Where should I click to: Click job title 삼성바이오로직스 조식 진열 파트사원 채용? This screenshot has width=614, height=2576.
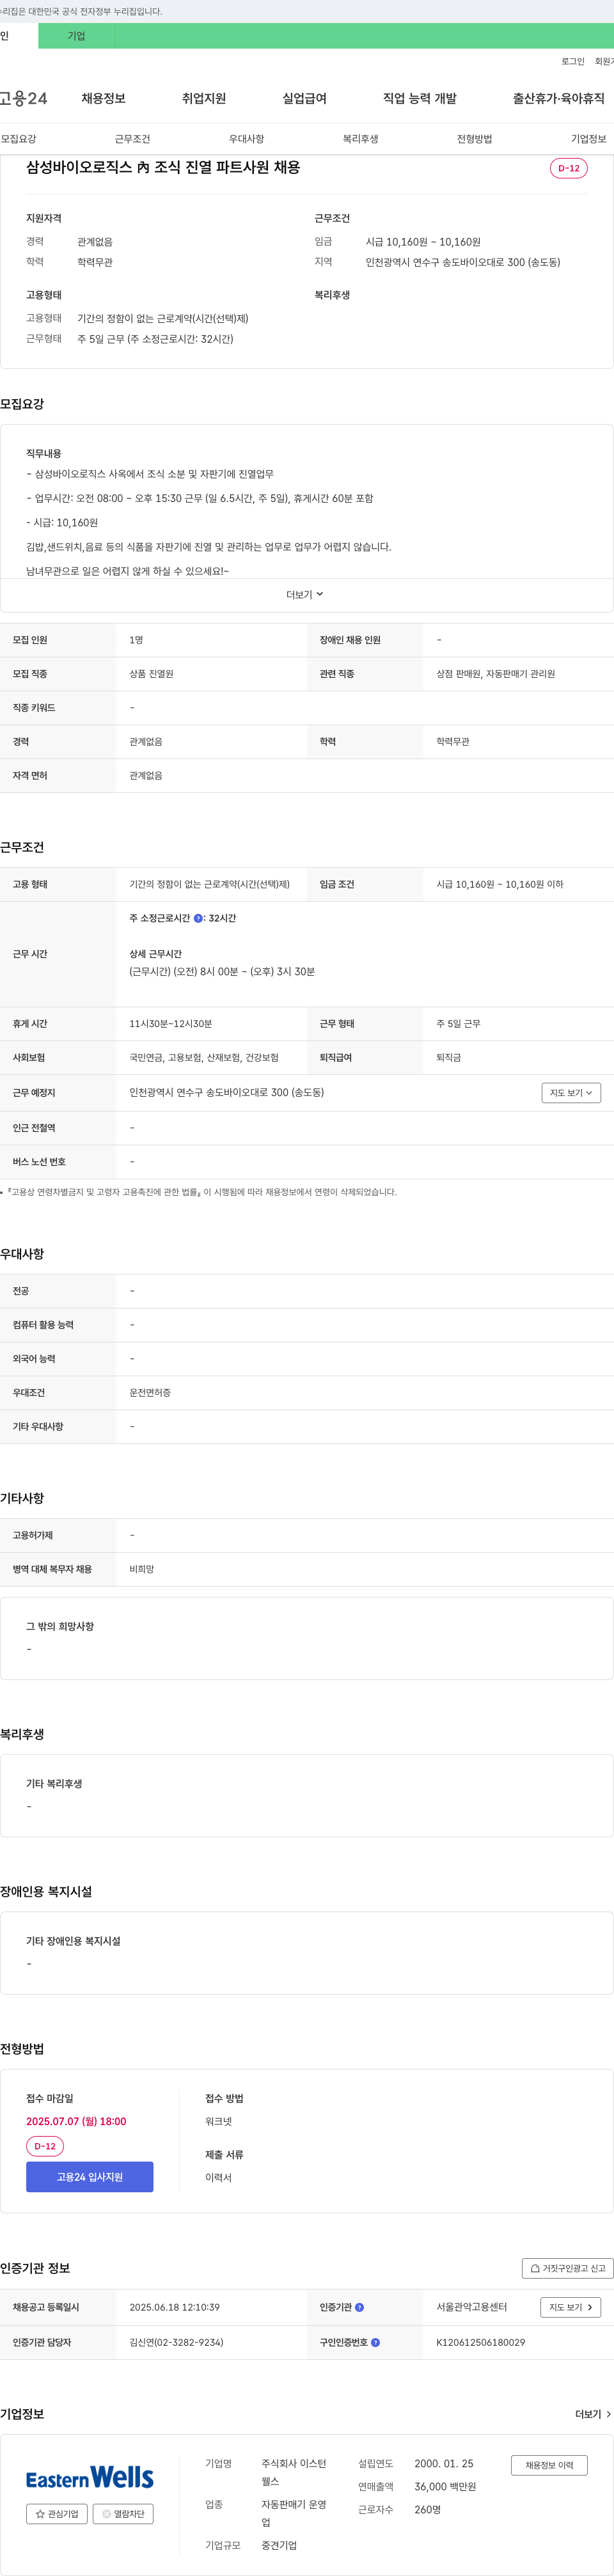point(163,167)
